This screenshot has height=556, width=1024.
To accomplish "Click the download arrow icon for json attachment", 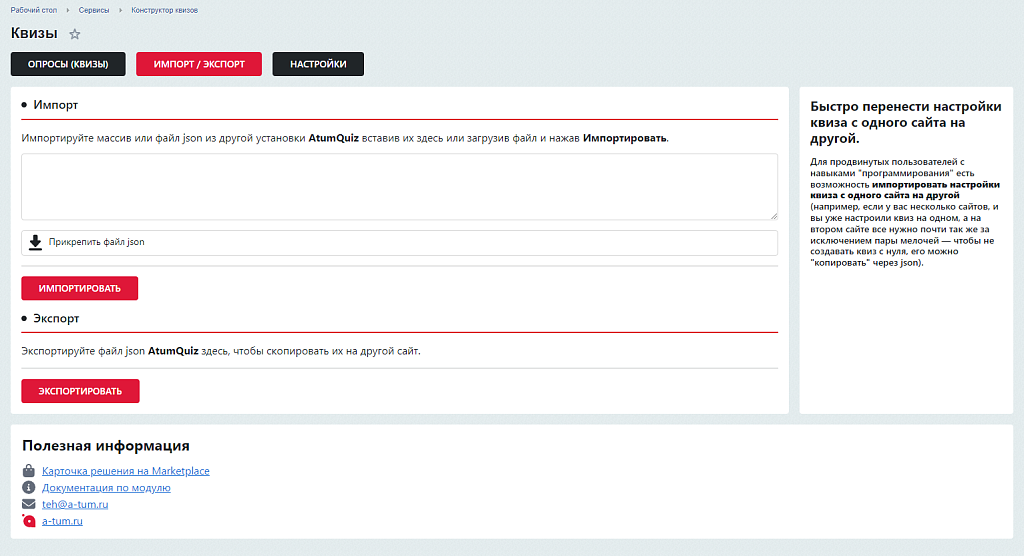I will tap(36, 242).
